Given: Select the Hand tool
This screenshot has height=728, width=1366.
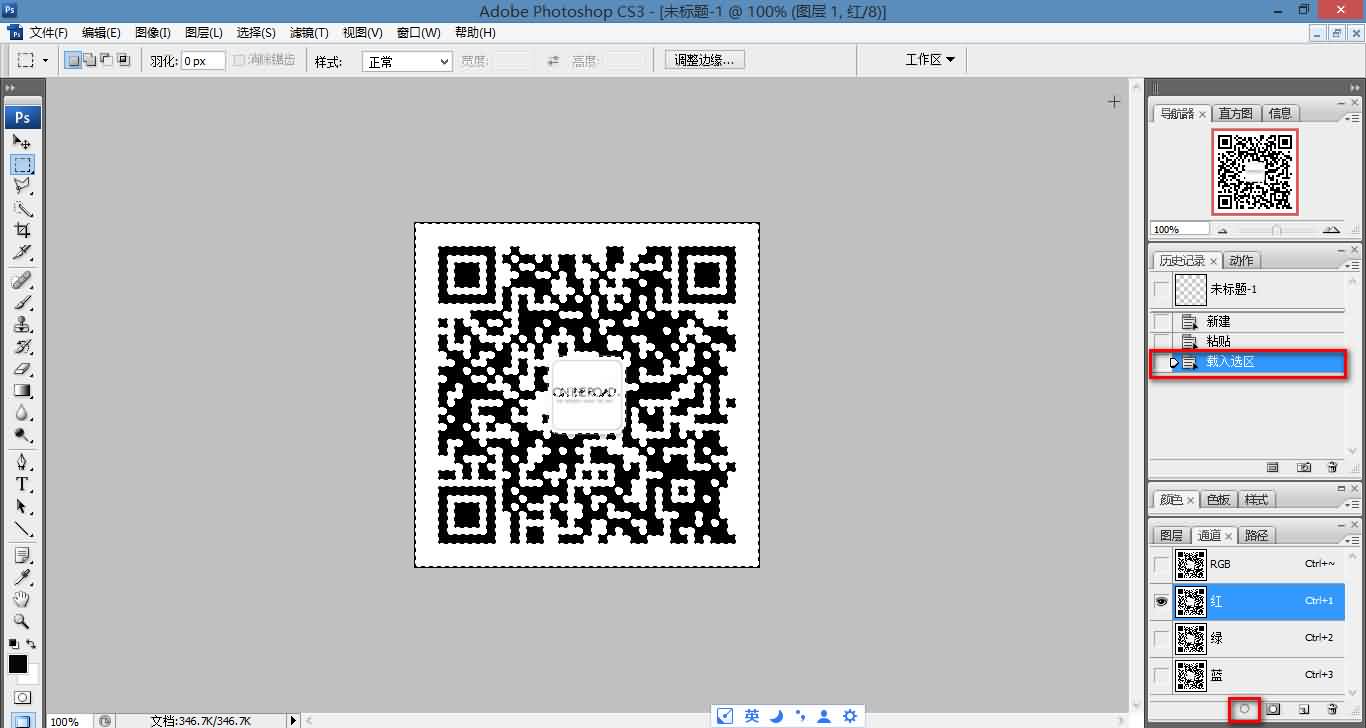Looking at the screenshot, I should click(23, 599).
